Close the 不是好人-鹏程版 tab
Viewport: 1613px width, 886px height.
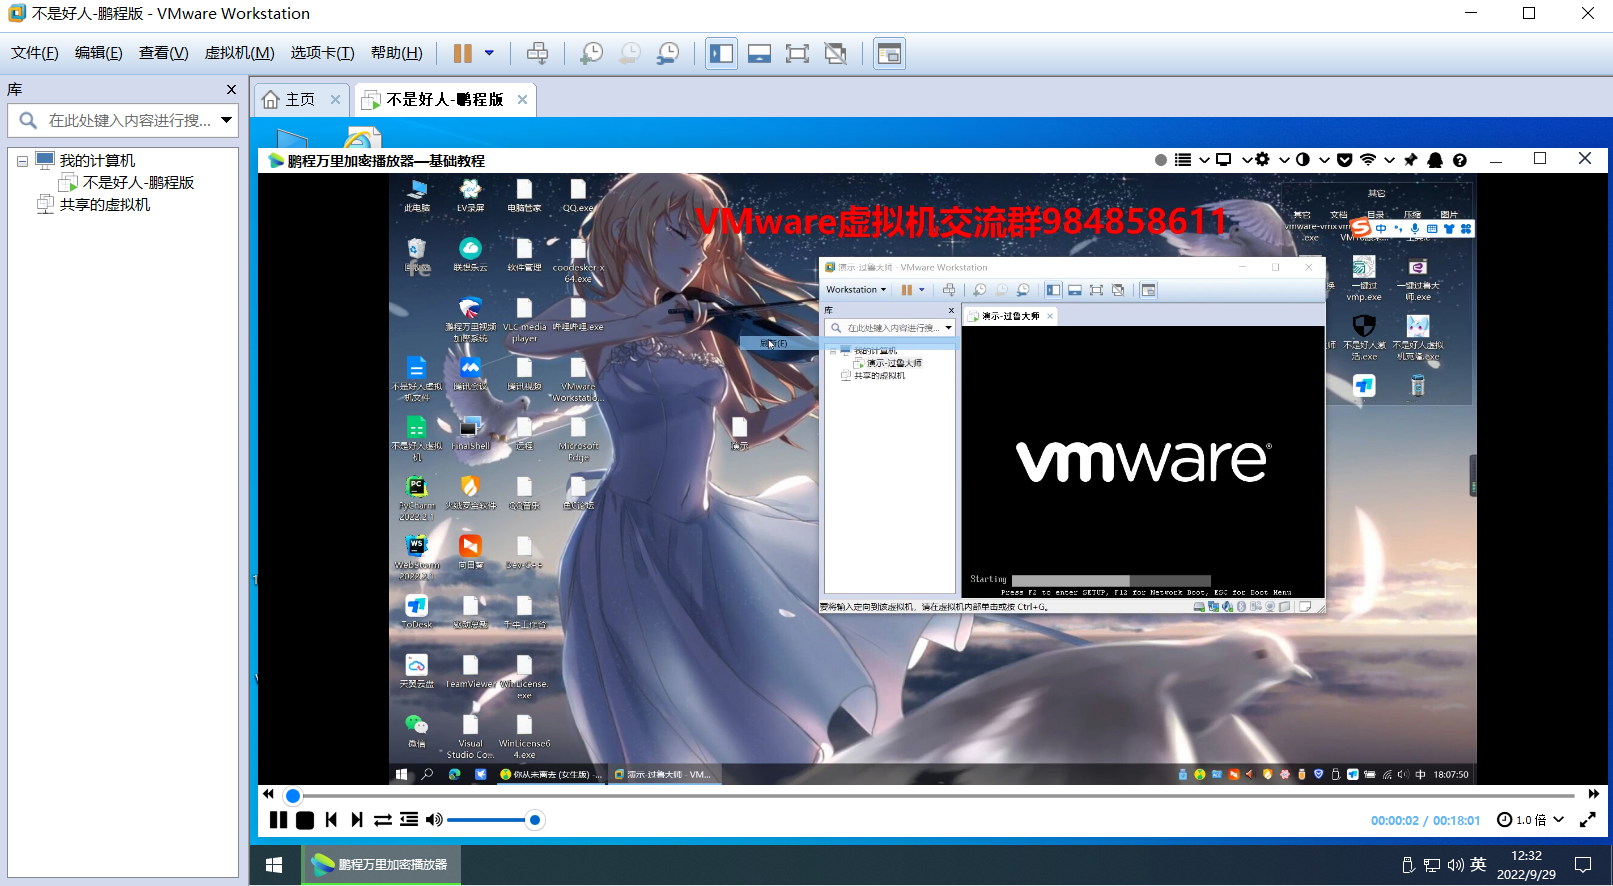[522, 100]
